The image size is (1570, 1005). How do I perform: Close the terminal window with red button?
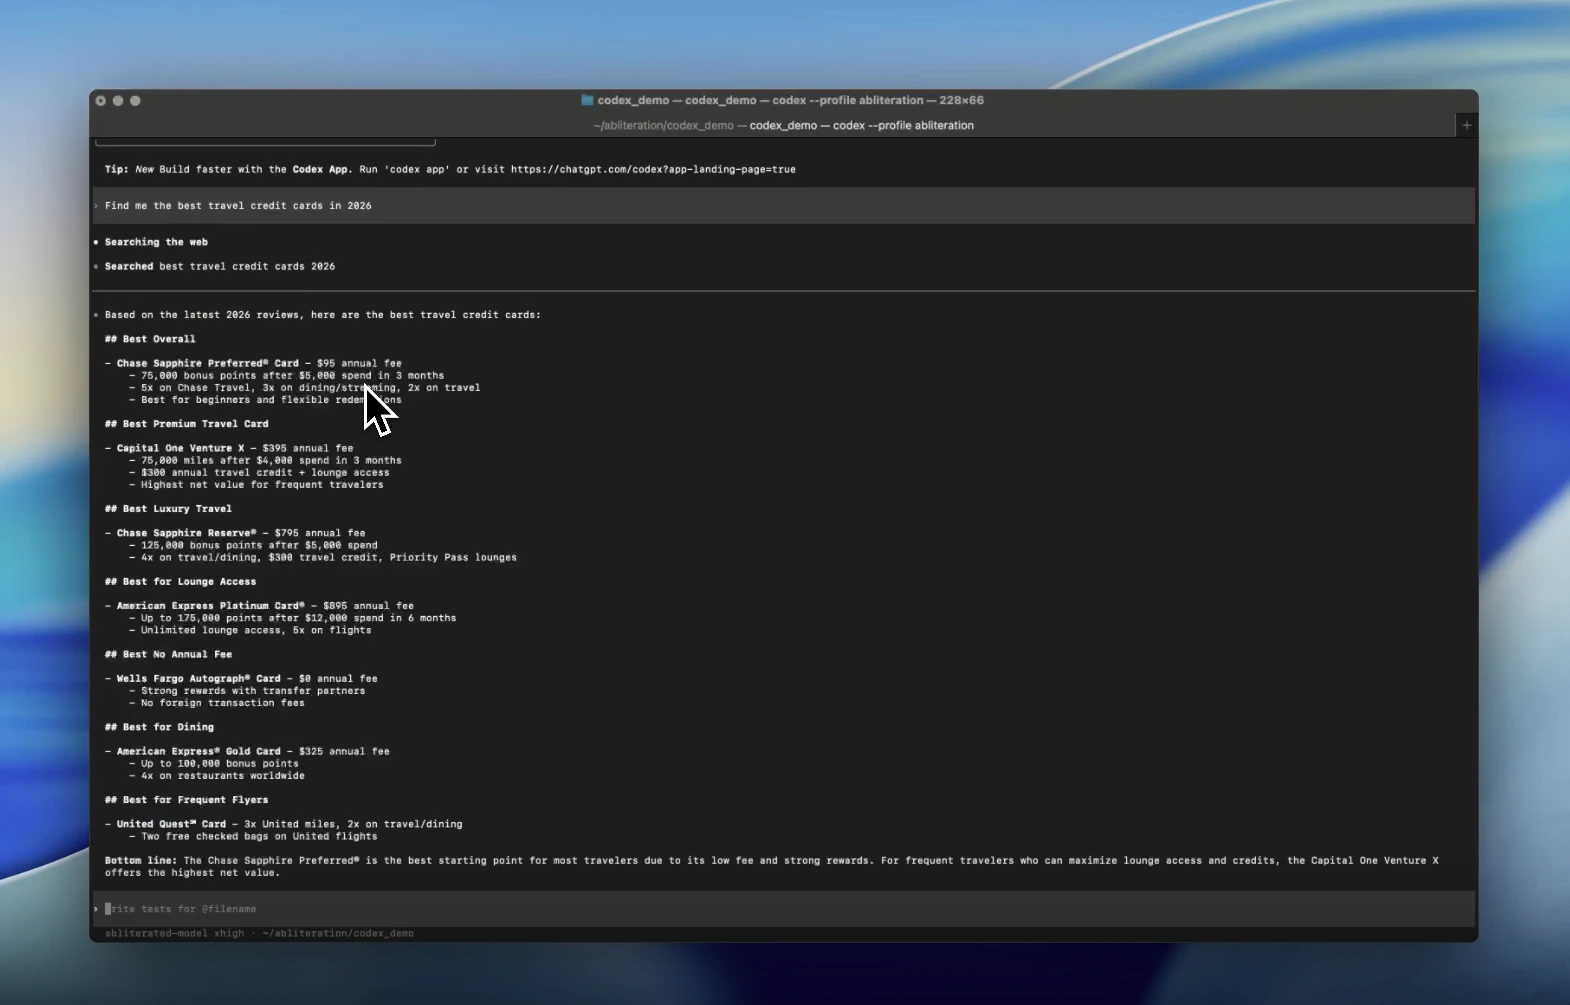(101, 101)
